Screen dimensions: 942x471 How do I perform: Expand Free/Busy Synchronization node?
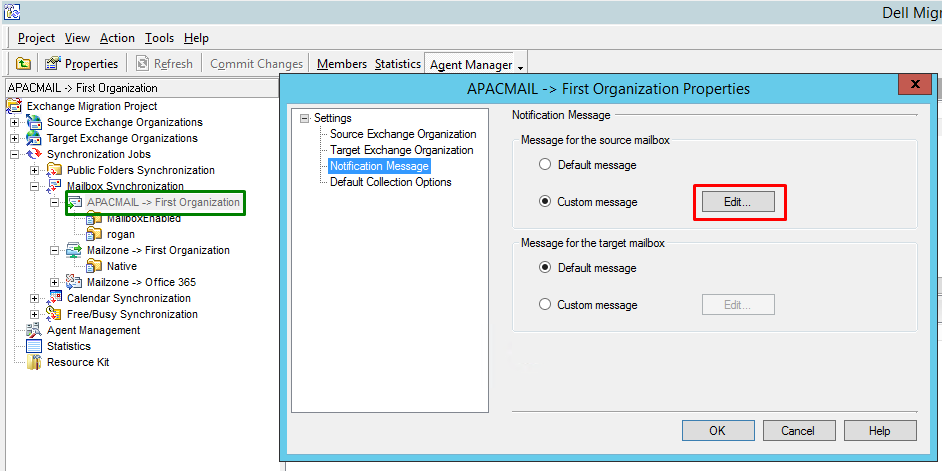34,314
